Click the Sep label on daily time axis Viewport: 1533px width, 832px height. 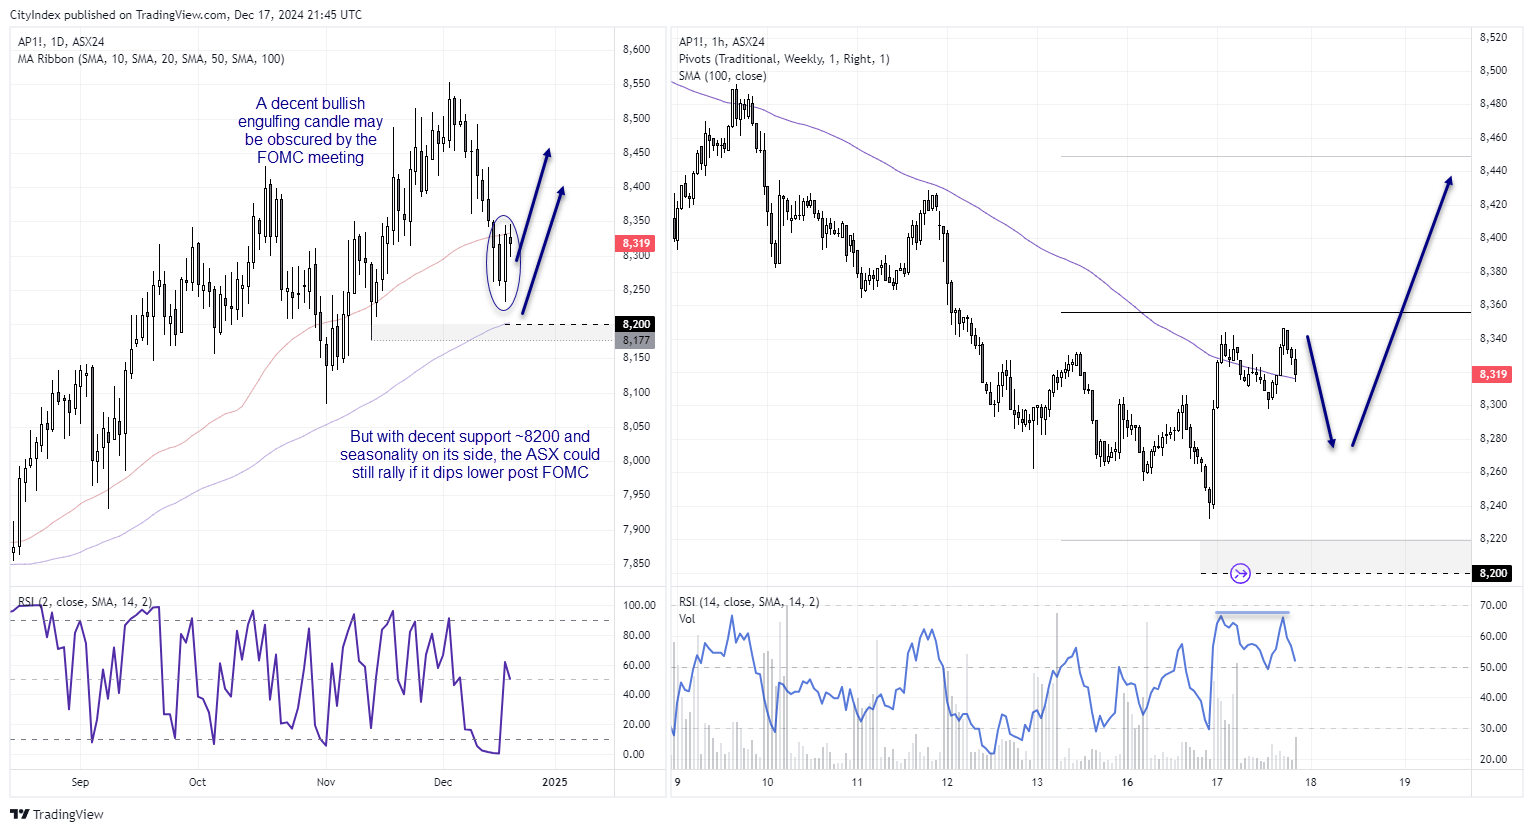click(80, 782)
